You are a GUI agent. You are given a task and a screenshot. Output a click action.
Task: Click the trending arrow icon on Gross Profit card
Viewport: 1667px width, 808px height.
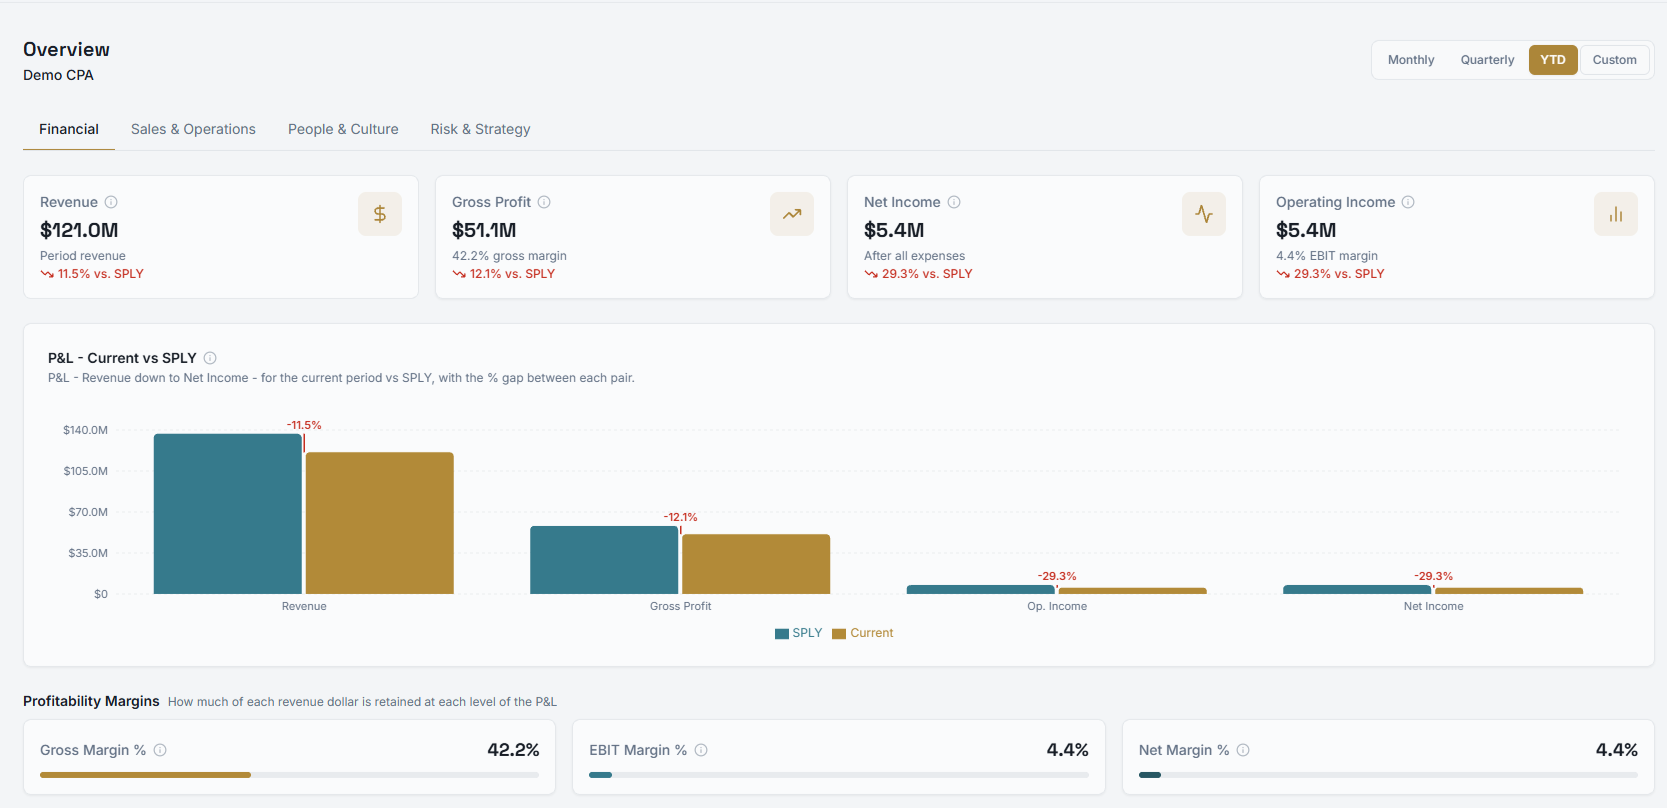(x=792, y=214)
